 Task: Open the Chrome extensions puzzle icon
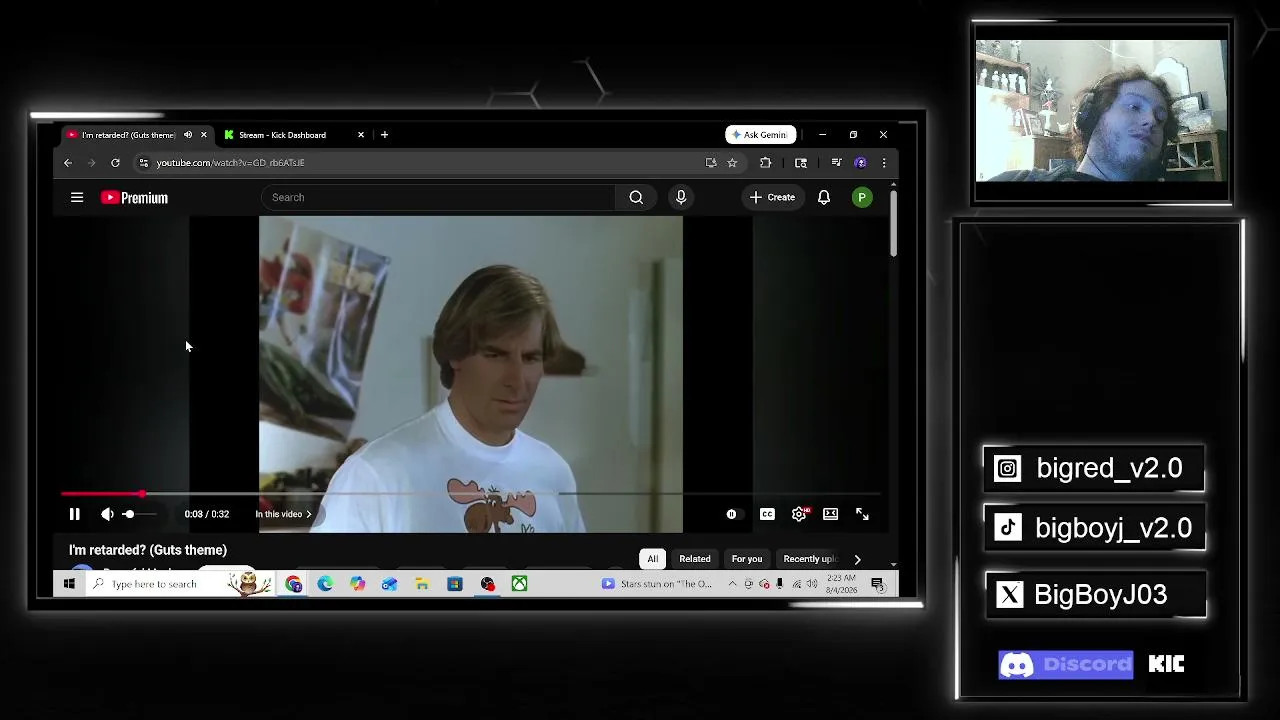point(766,163)
